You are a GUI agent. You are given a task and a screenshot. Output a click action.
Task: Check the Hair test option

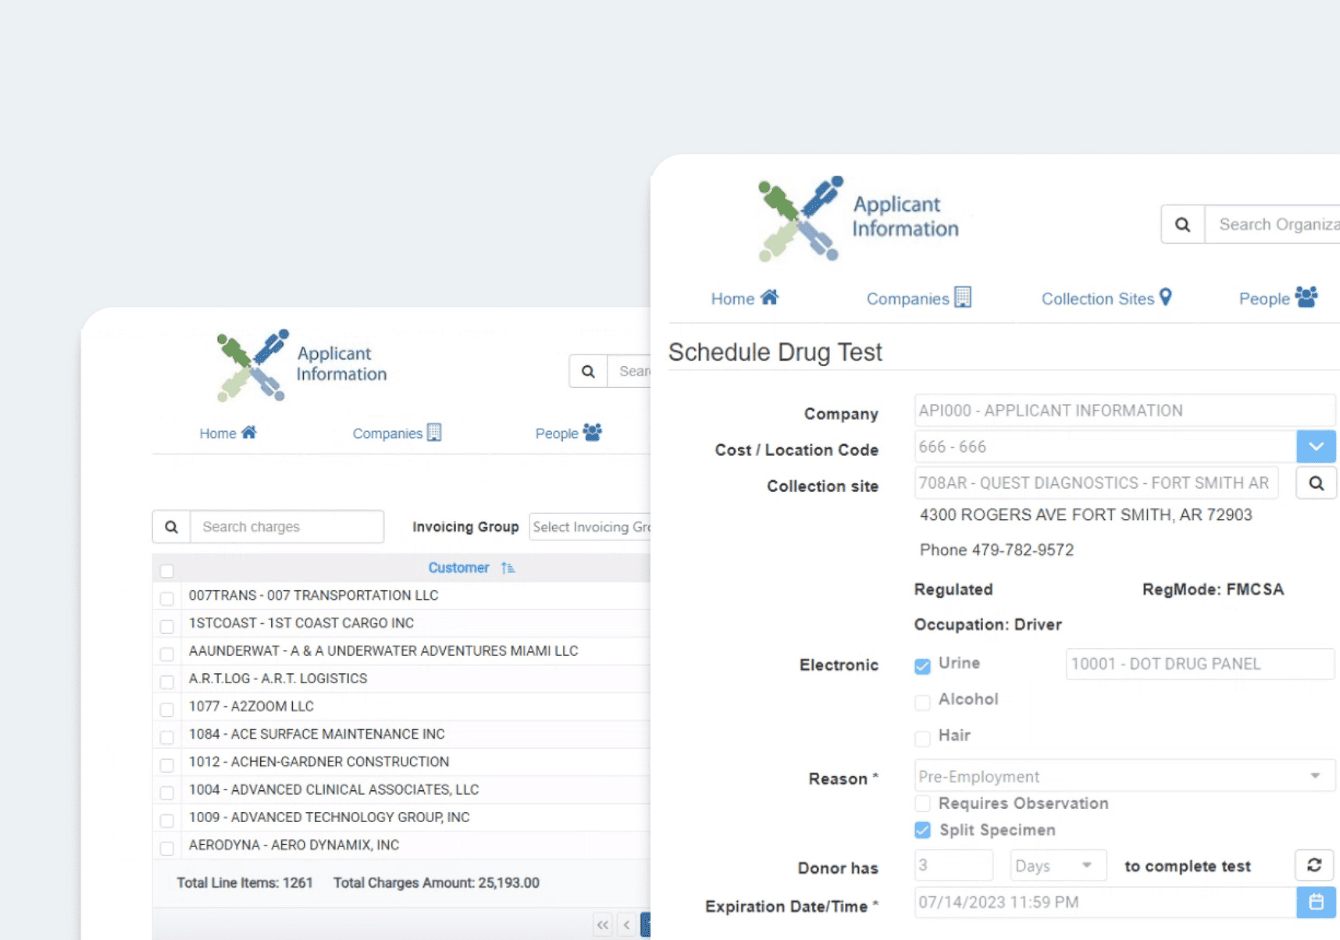coord(922,736)
